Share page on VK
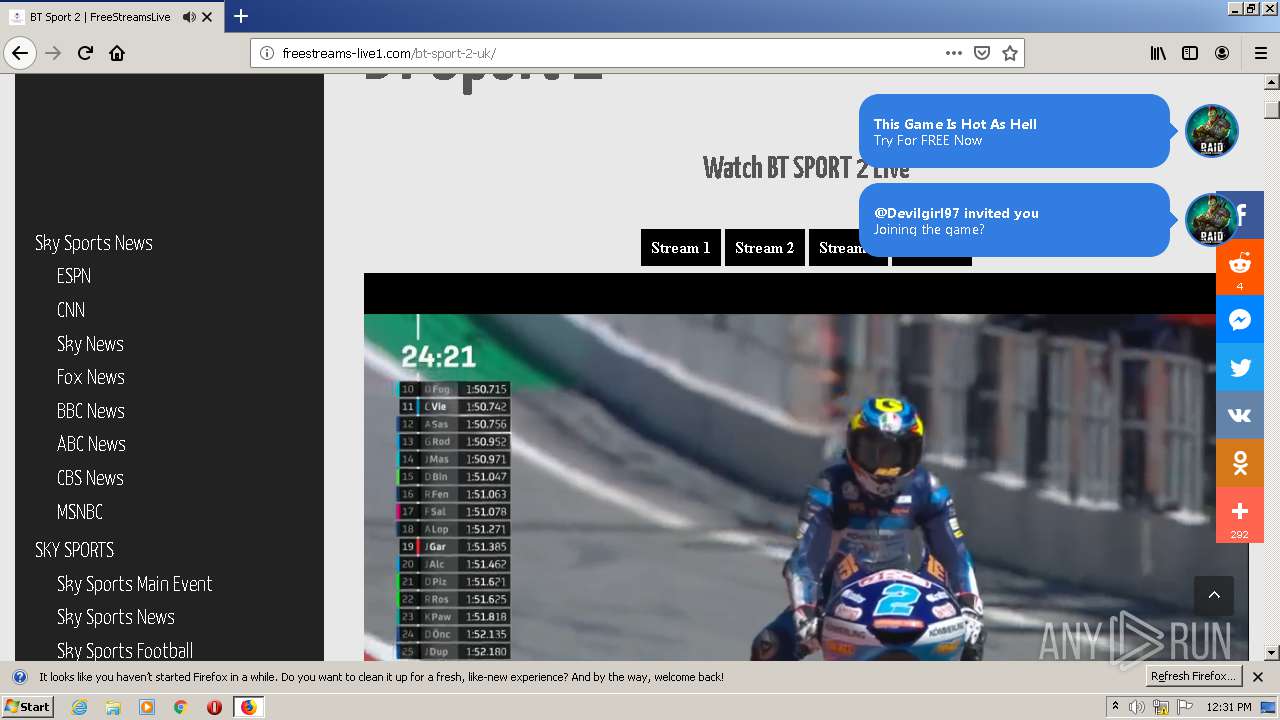The height and width of the screenshot is (720, 1280). tap(1240, 415)
